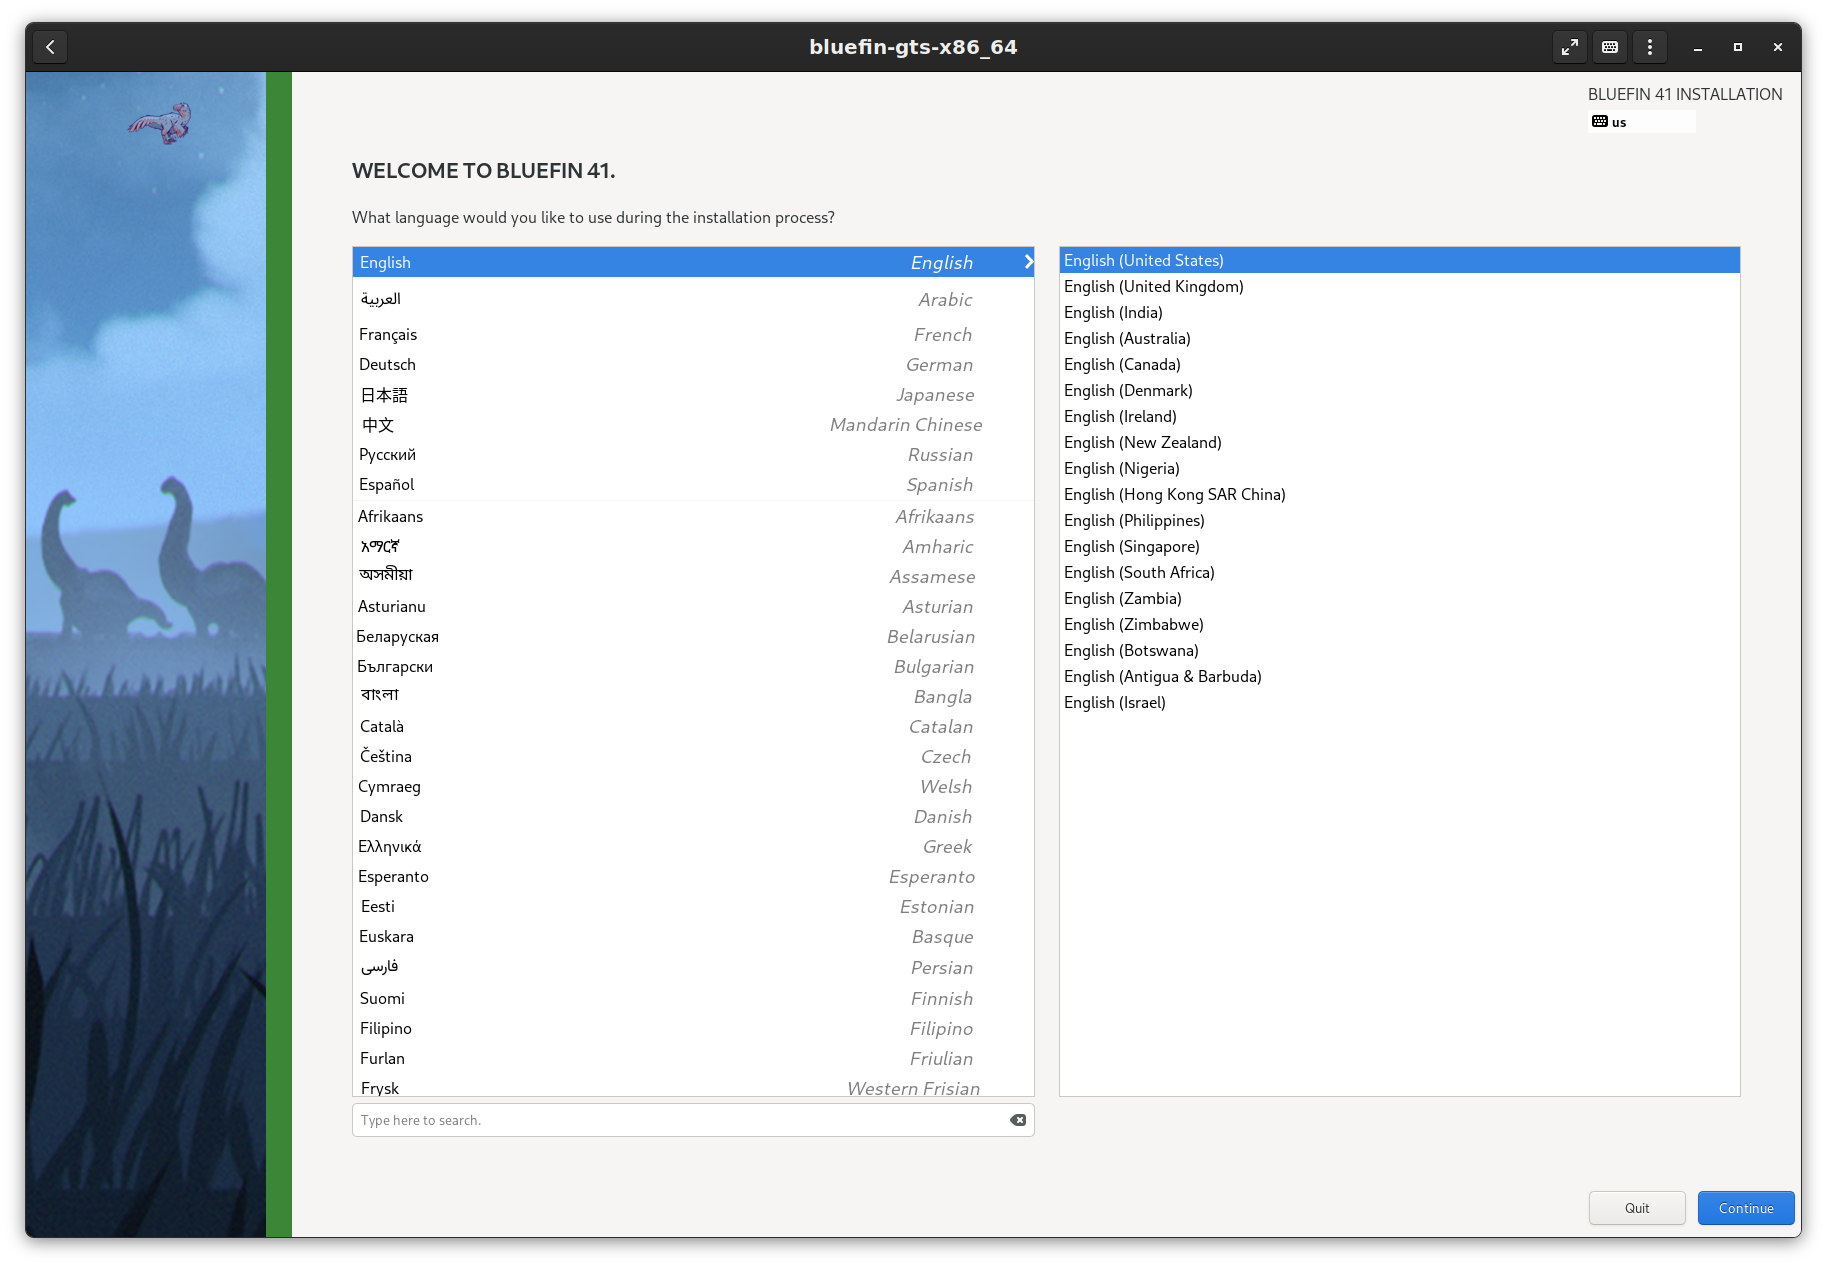The image size is (1827, 1266).
Task: Select Català (Catalan) language
Action: click(693, 726)
